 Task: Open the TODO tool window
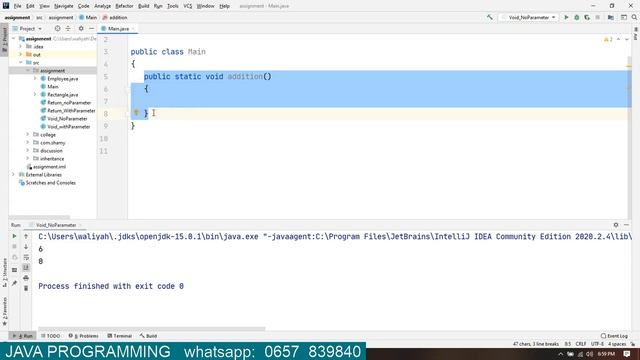(x=51, y=336)
